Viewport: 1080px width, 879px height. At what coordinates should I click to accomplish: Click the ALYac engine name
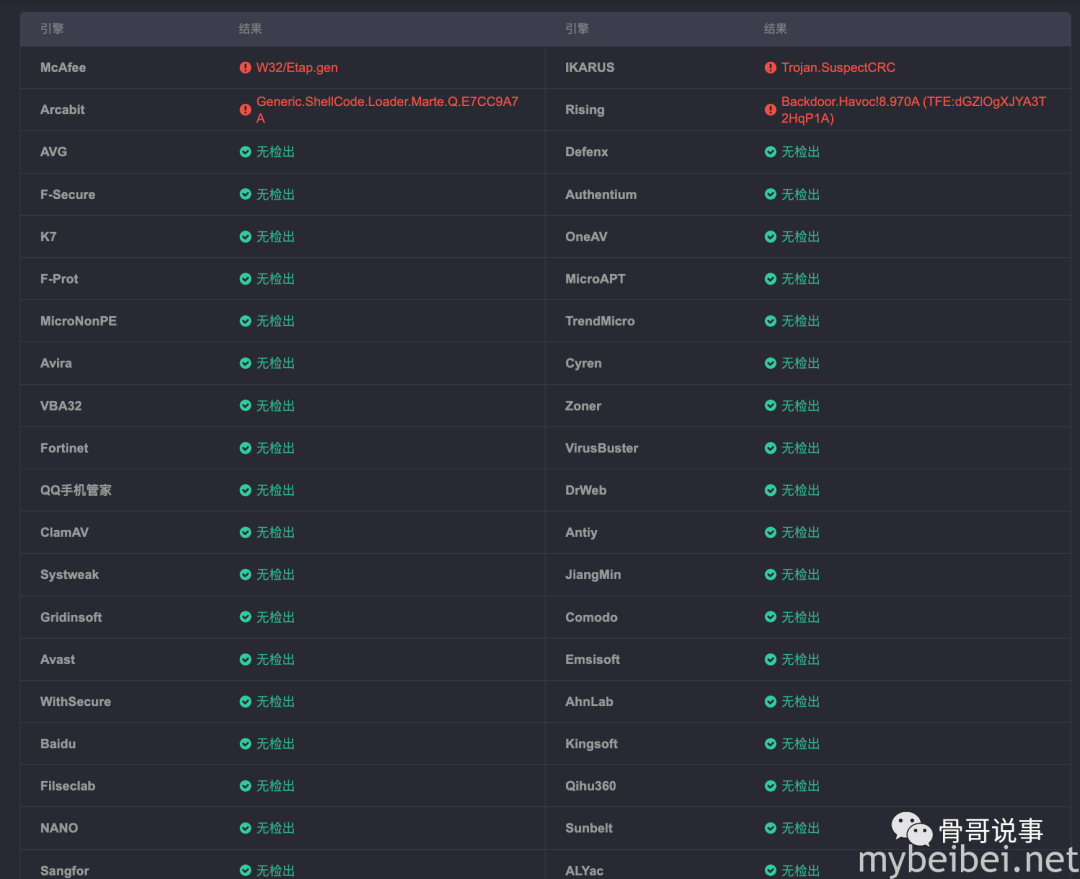(x=584, y=871)
